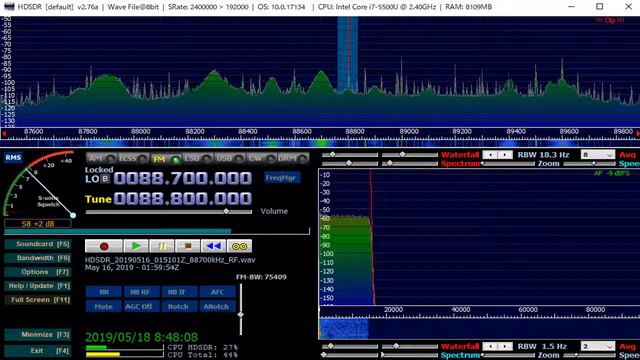The height and width of the screenshot is (360, 640).
Task: Select DRM demodulation mode
Action: [293, 158]
